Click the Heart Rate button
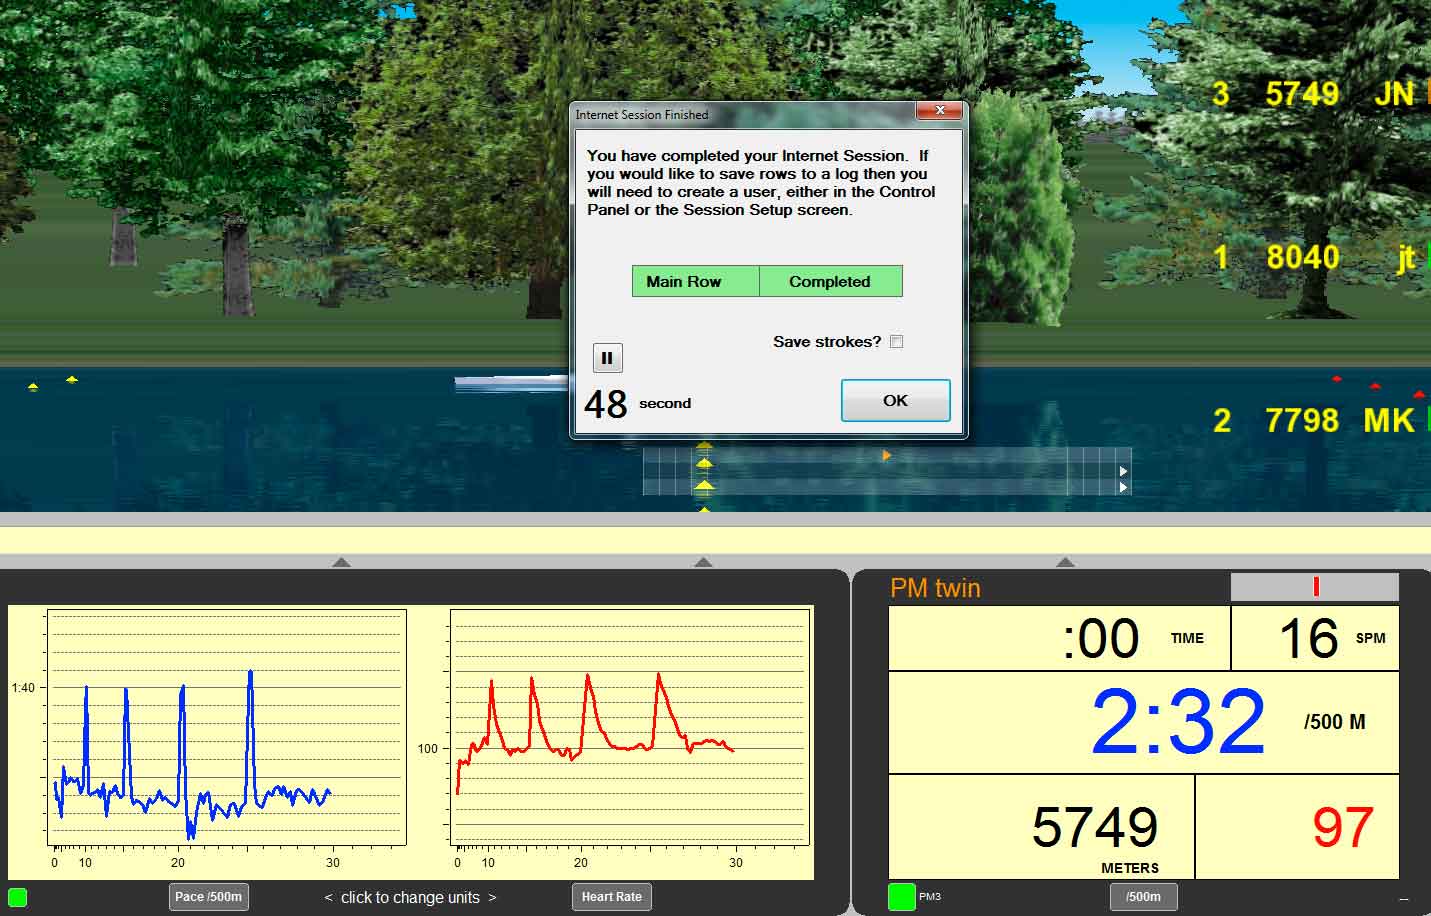 tap(611, 897)
